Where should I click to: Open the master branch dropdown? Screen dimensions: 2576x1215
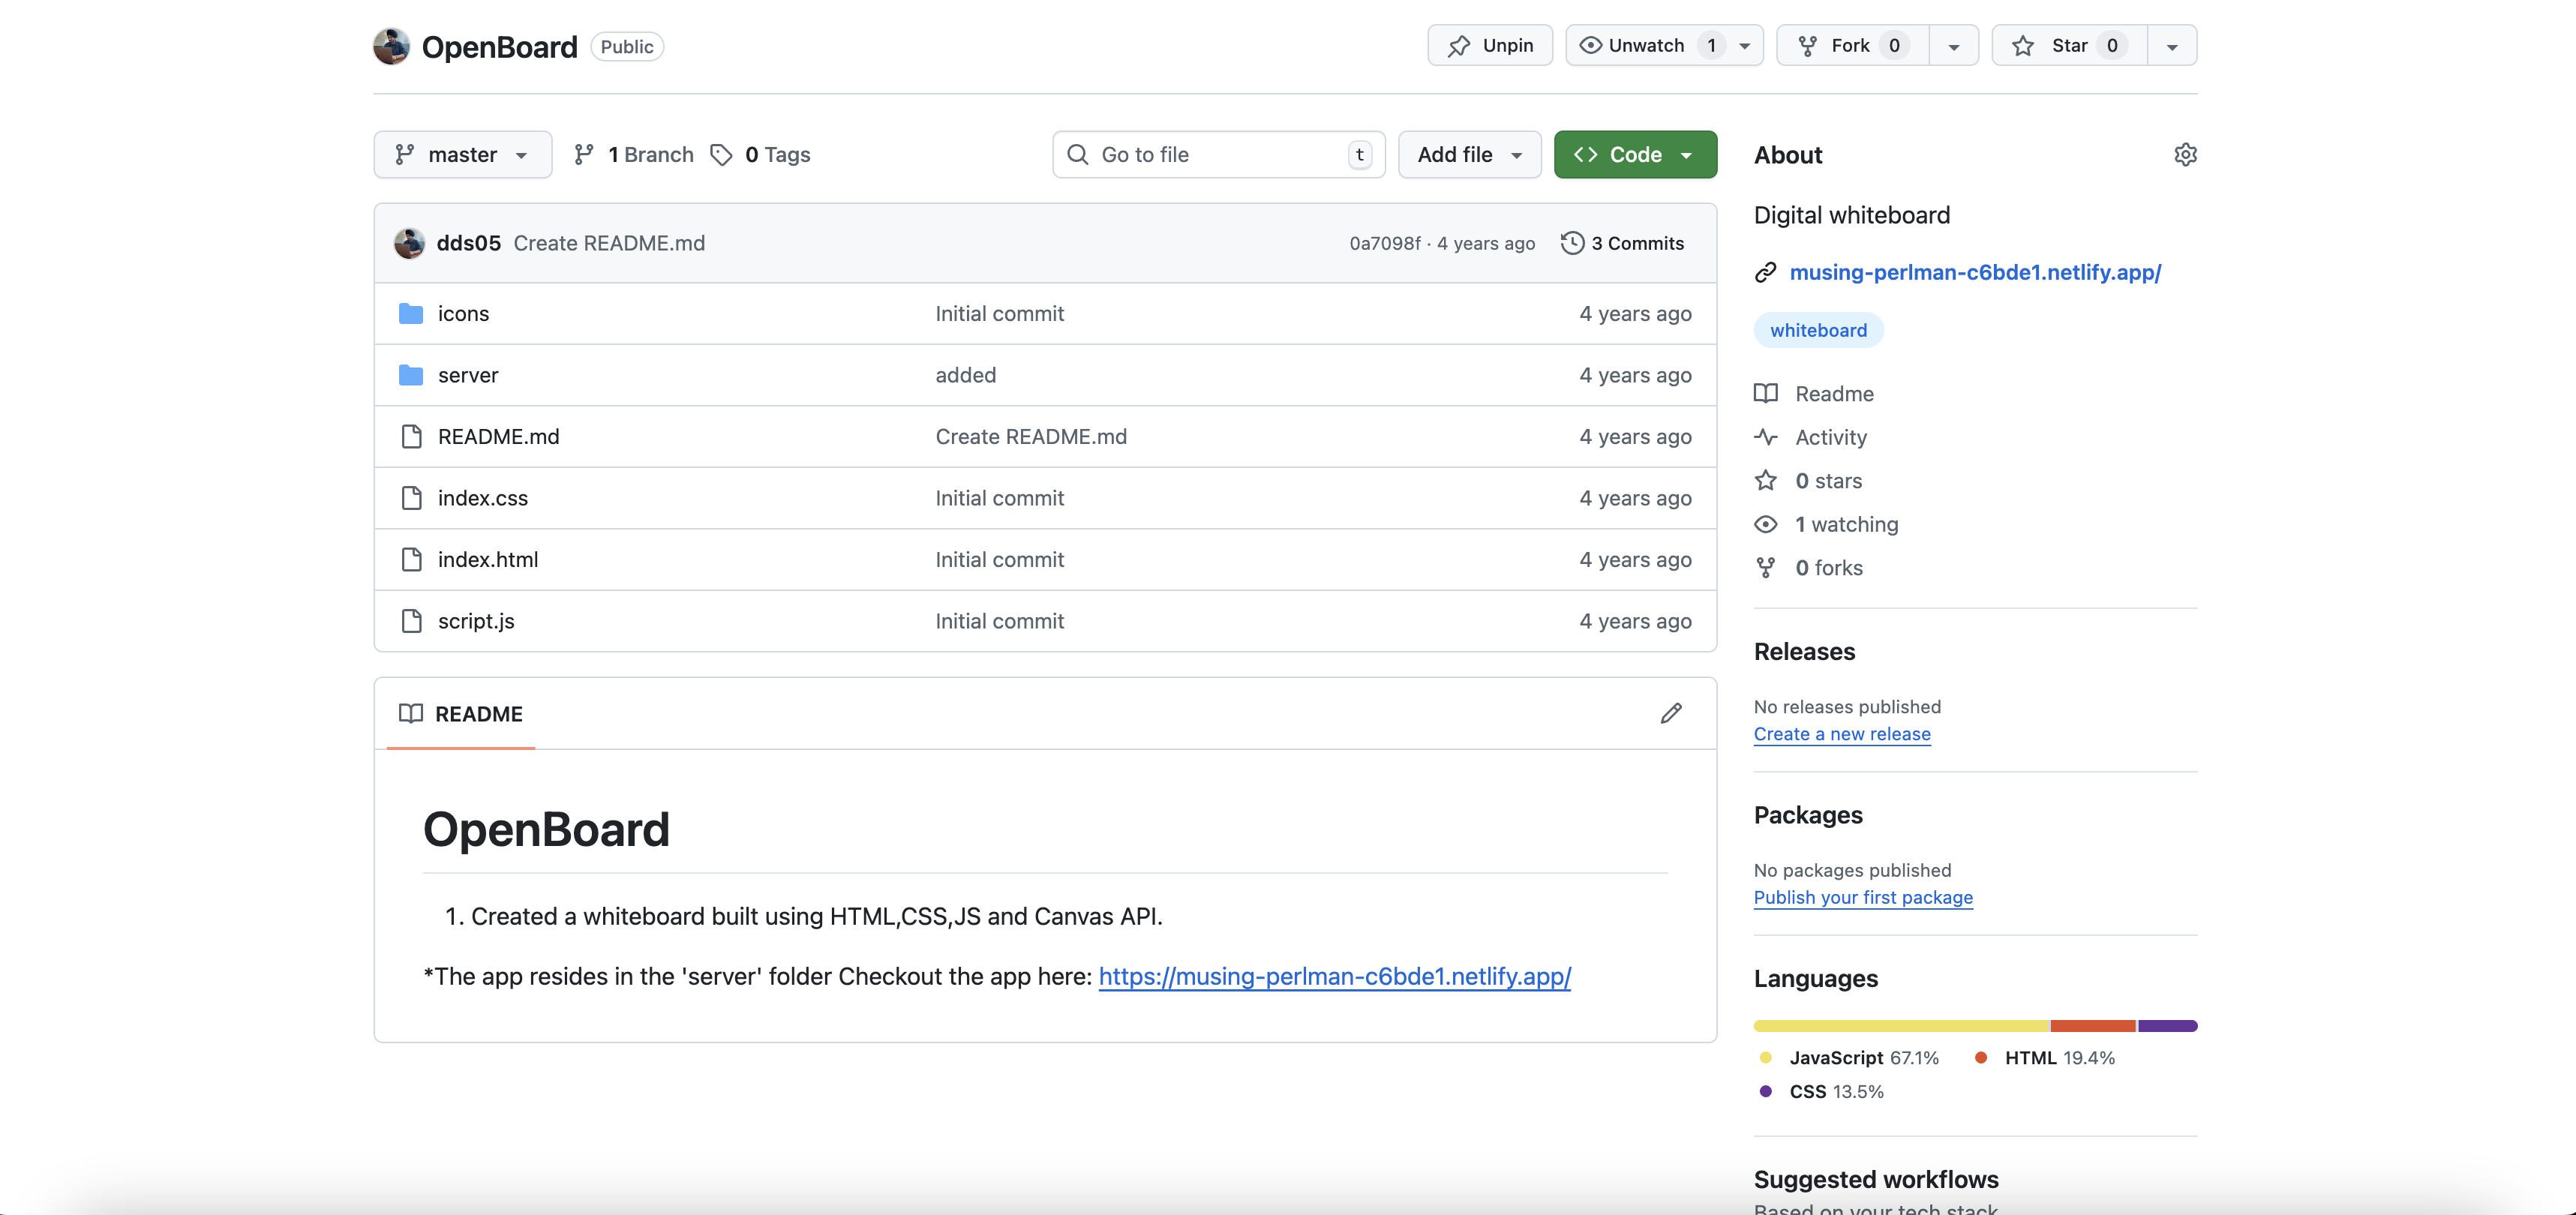point(462,155)
